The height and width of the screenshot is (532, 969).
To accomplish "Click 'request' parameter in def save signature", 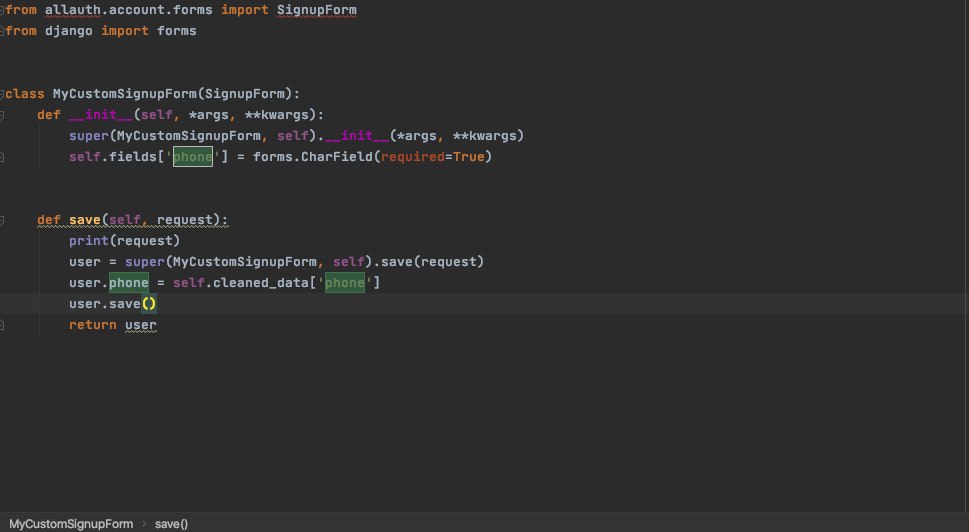I will click(x=184, y=220).
